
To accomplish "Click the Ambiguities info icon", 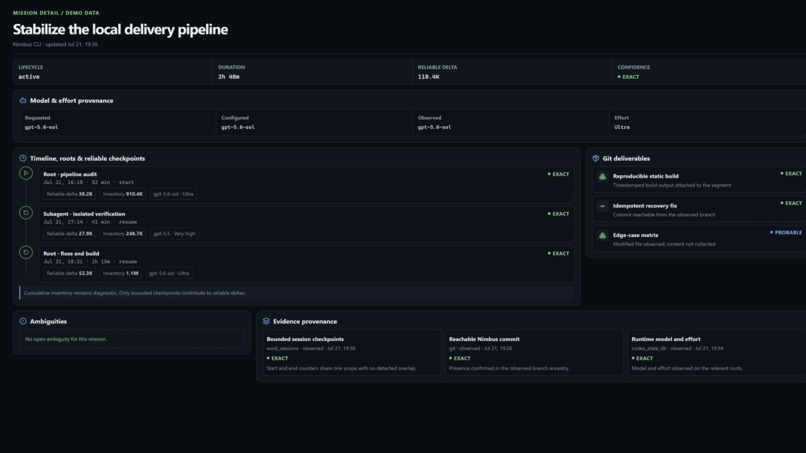I will 23,321.
